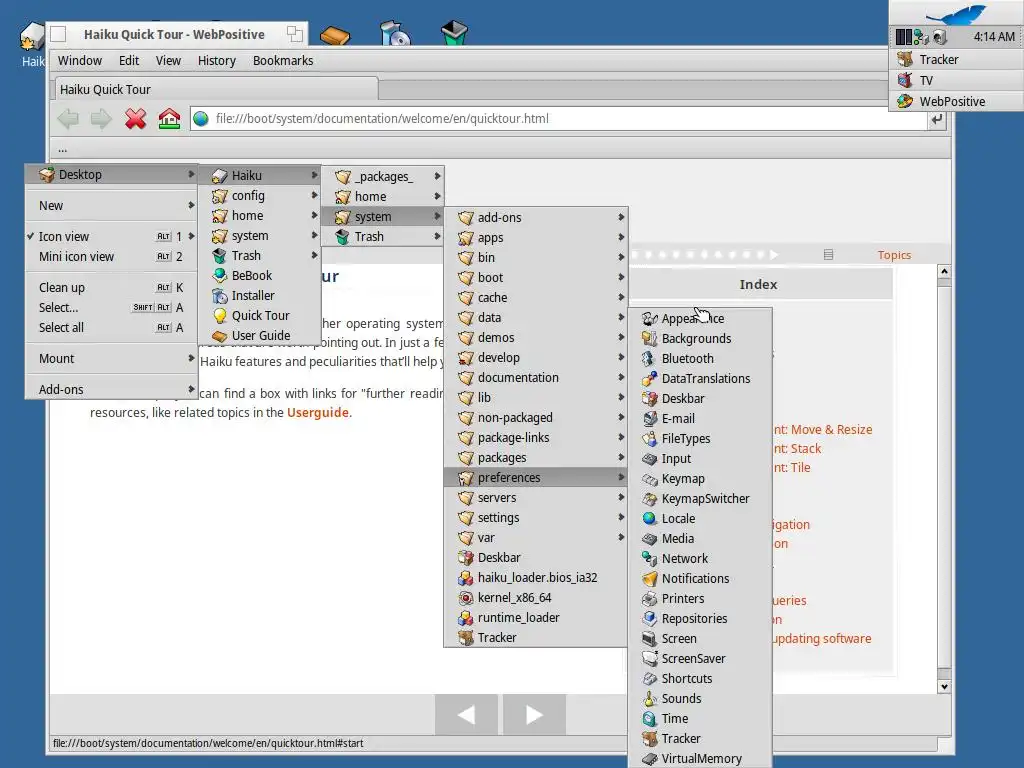Open Appearance preferences
The height and width of the screenshot is (768, 1024).
tap(700, 319)
